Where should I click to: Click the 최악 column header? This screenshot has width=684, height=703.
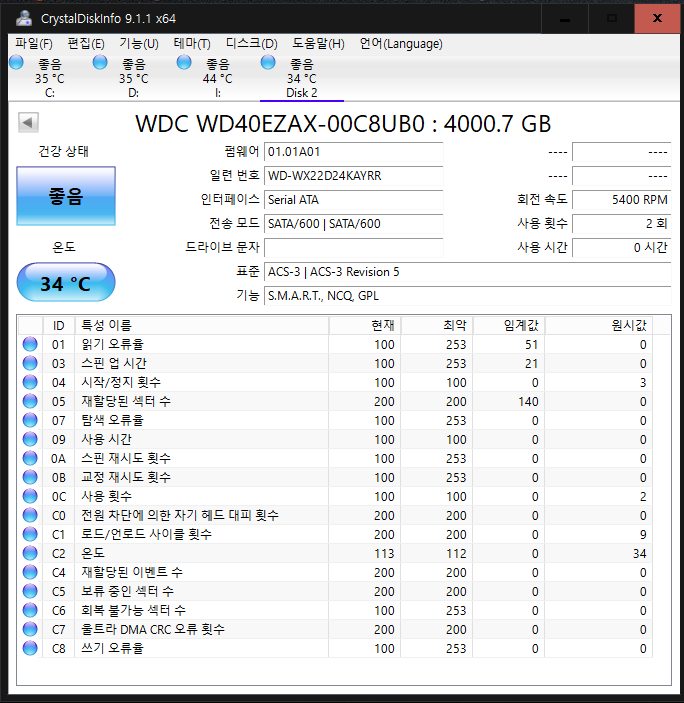pyautogui.click(x=437, y=325)
